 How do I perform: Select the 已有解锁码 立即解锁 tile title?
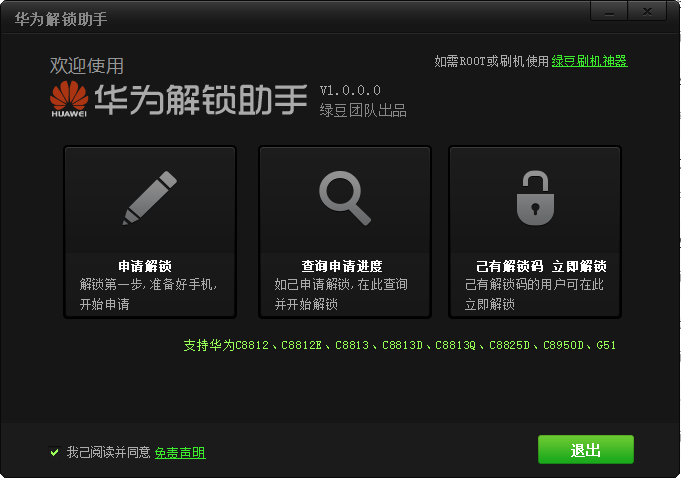coord(541,266)
